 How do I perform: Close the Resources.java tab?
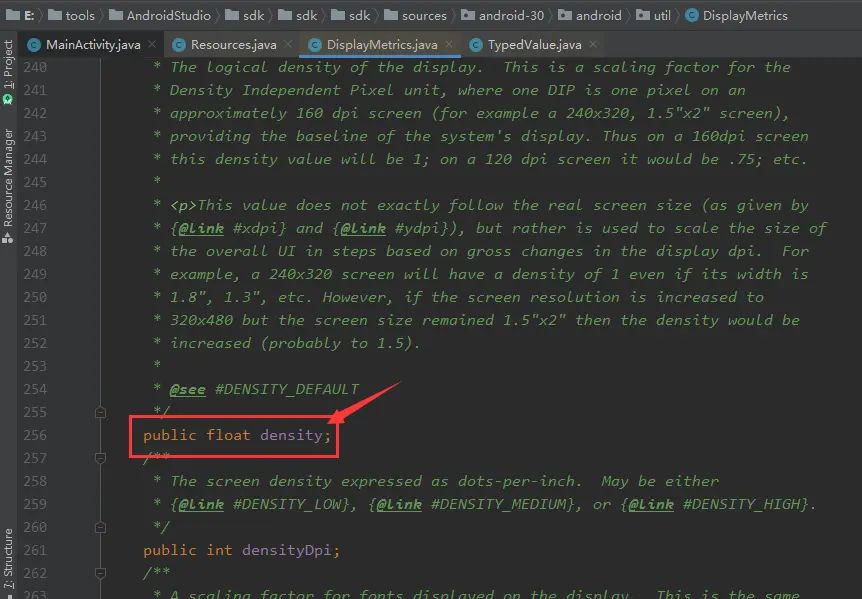(x=288, y=44)
